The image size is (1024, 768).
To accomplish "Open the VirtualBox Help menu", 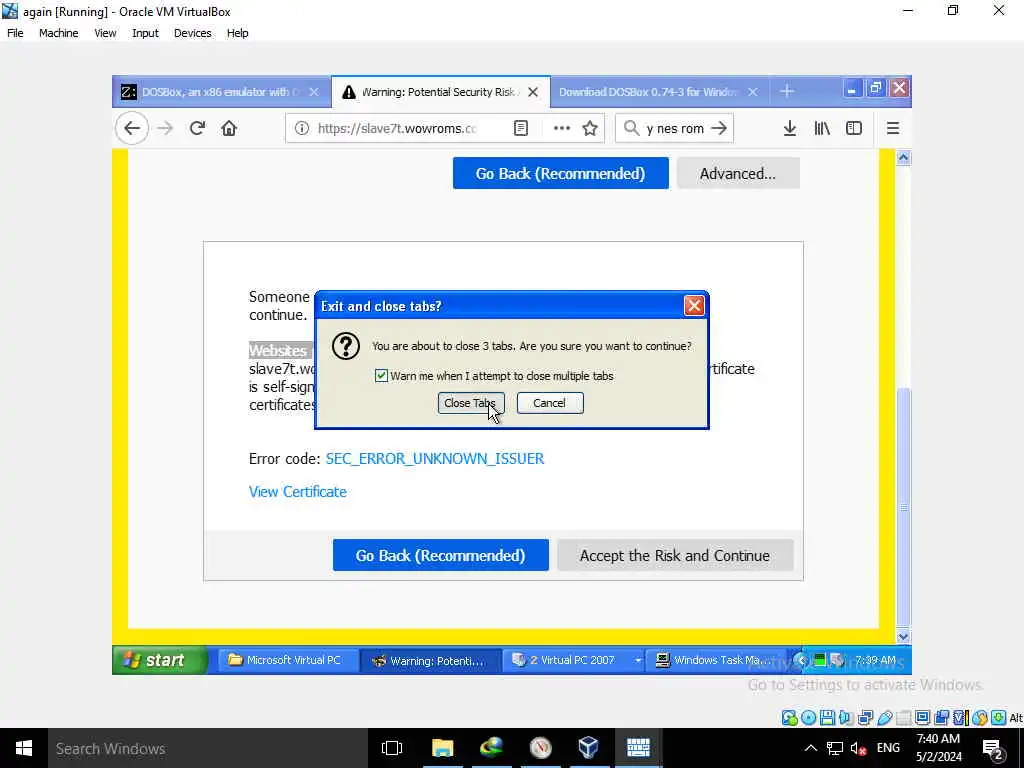I will pos(237,33).
